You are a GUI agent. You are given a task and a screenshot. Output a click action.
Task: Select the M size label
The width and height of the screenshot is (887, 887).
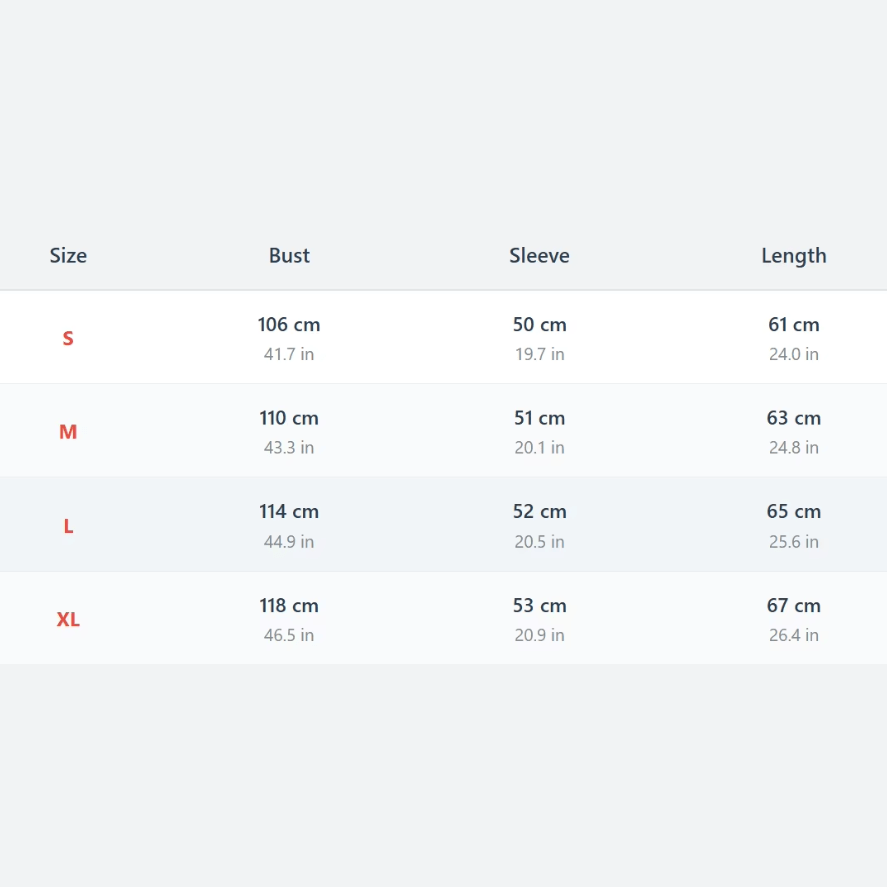tap(68, 432)
